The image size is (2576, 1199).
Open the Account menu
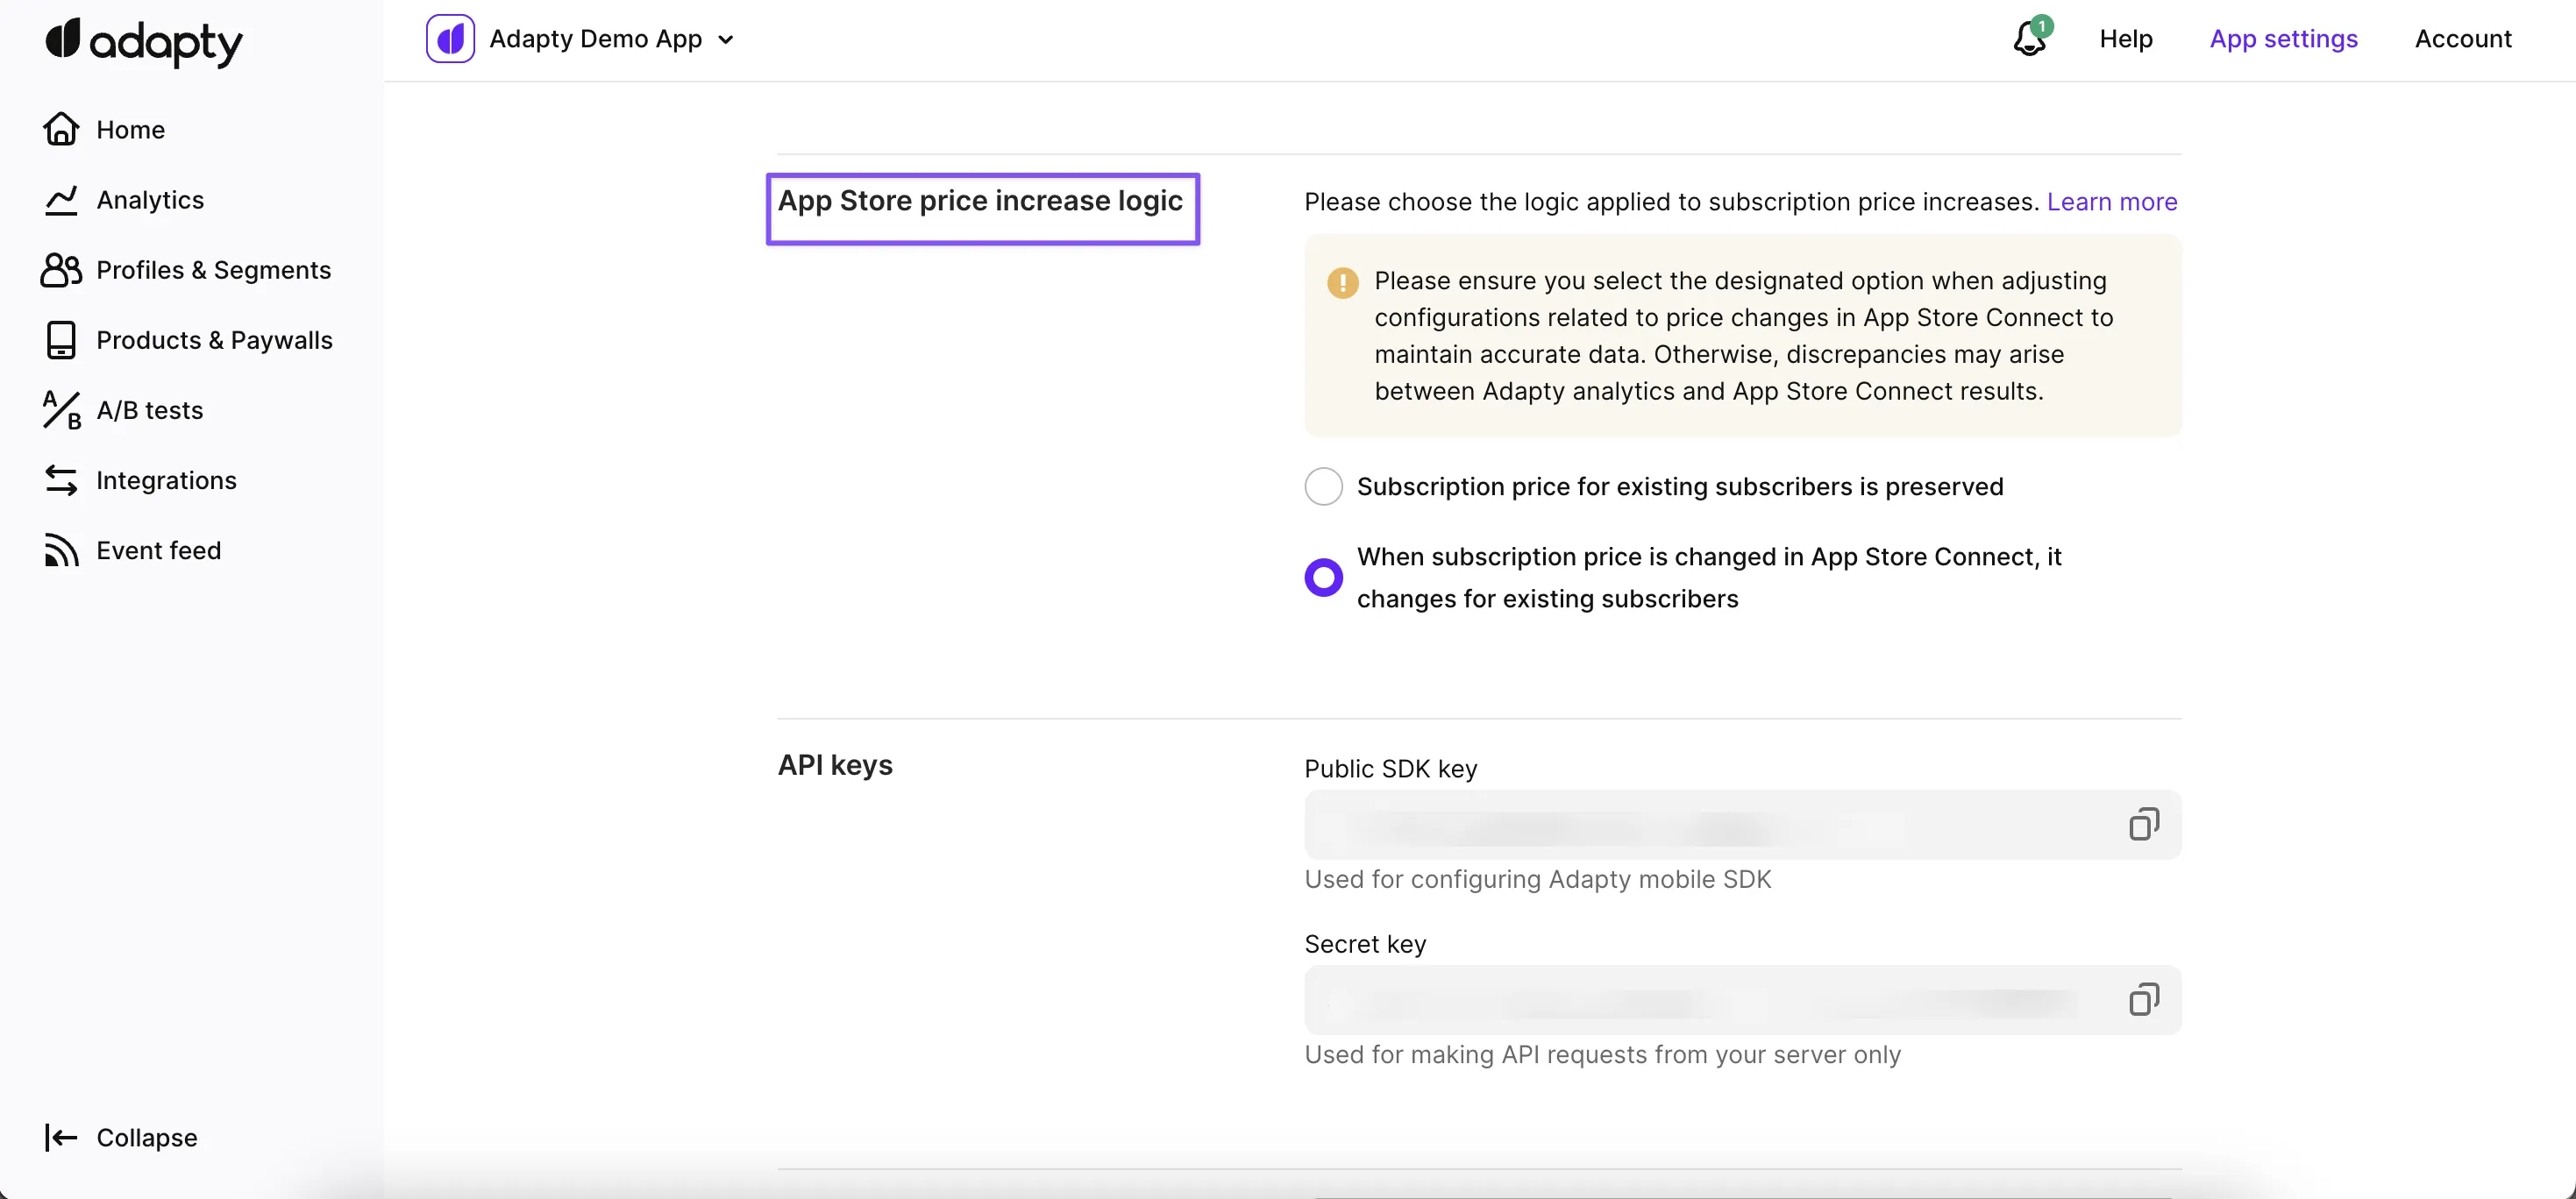pyautogui.click(x=2462, y=39)
